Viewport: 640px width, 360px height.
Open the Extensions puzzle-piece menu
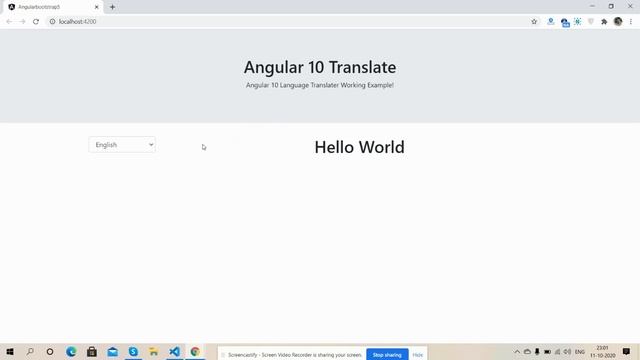point(604,22)
